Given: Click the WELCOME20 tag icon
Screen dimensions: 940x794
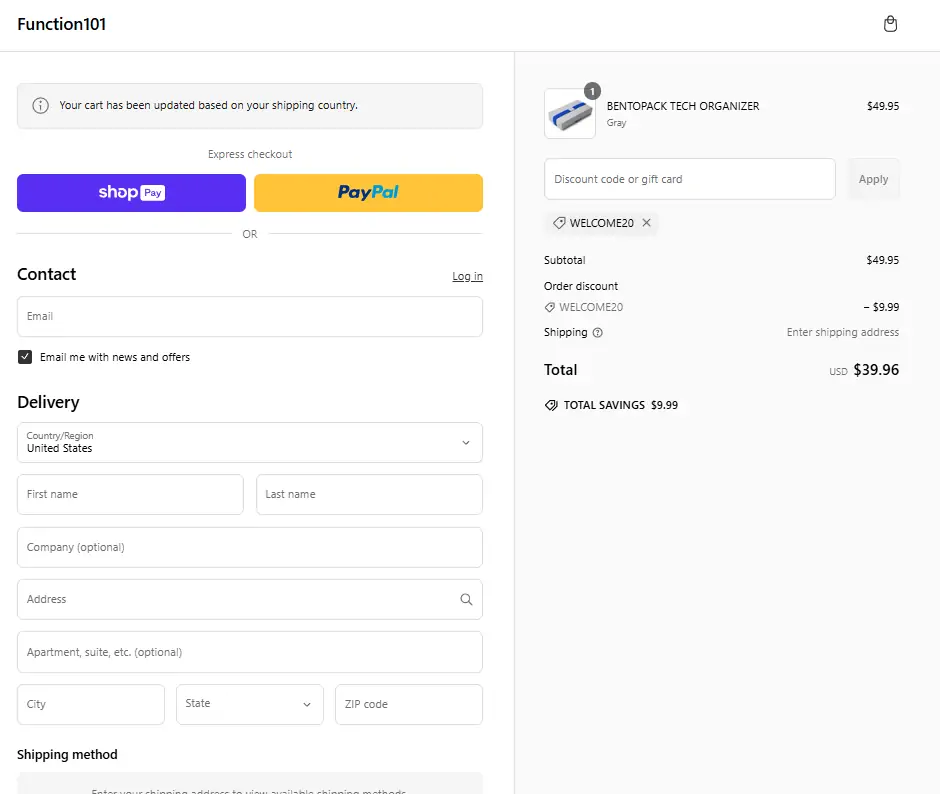Looking at the screenshot, I should [x=559, y=223].
